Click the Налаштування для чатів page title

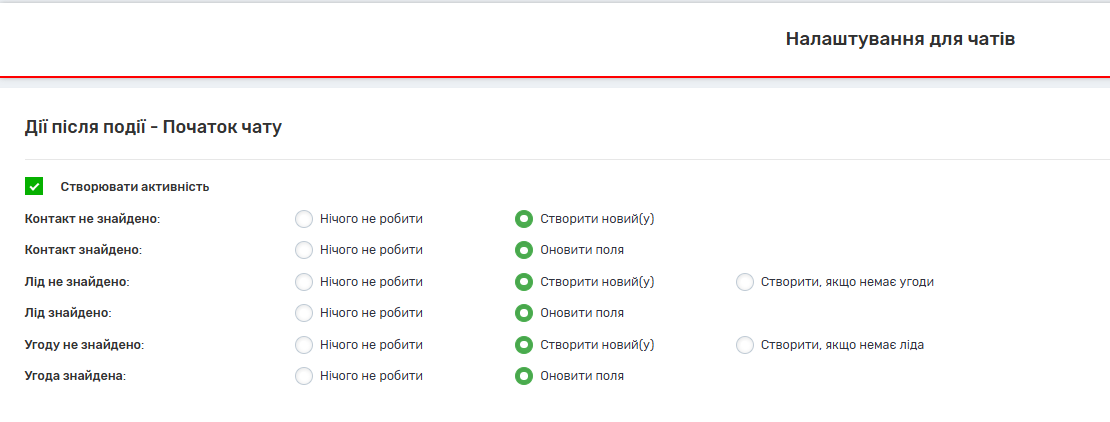[900, 40]
